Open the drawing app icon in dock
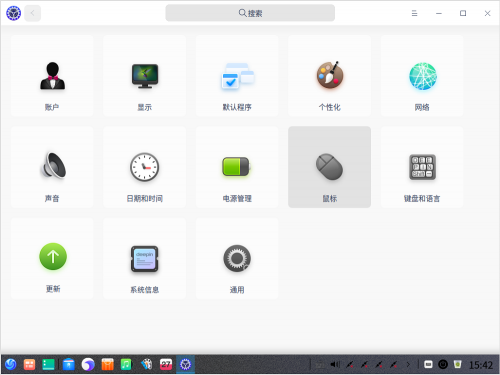Screen dimensions: 500x375 [x=146, y=364]
